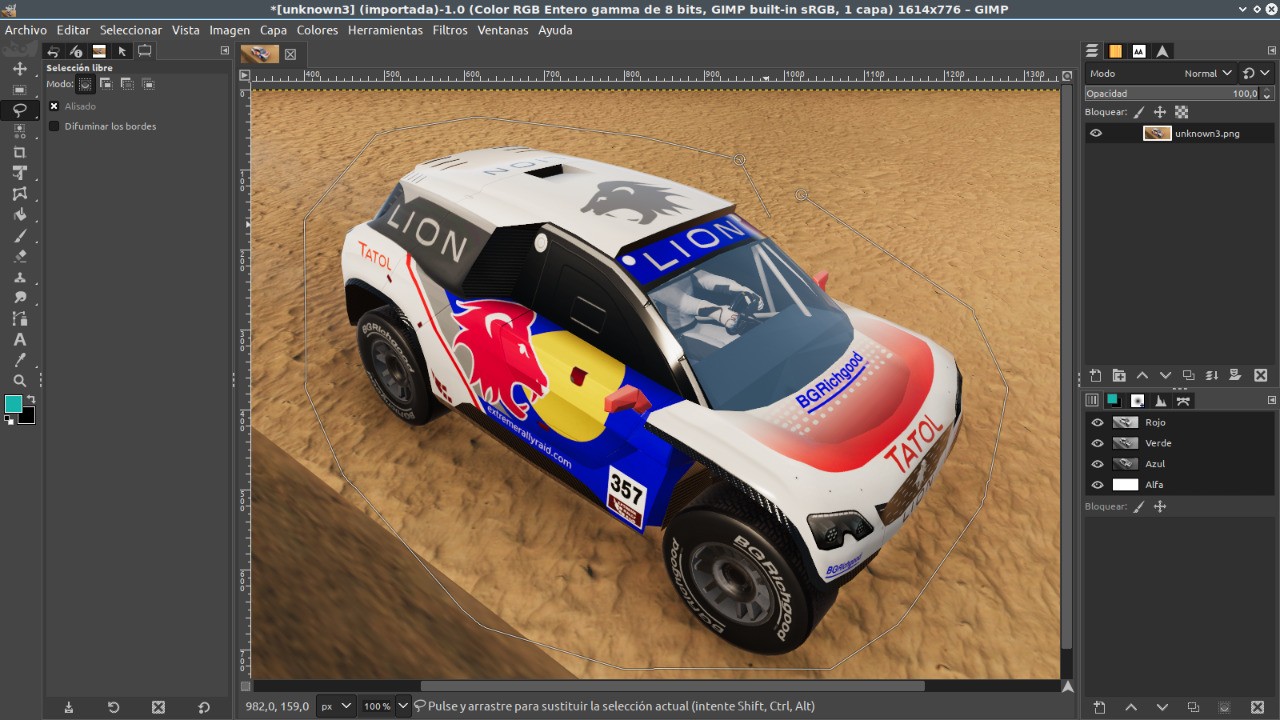Screen dimensions: 1280x720
Task: Select the Color Picker eyedropper tool
Action: click(19, 360)
